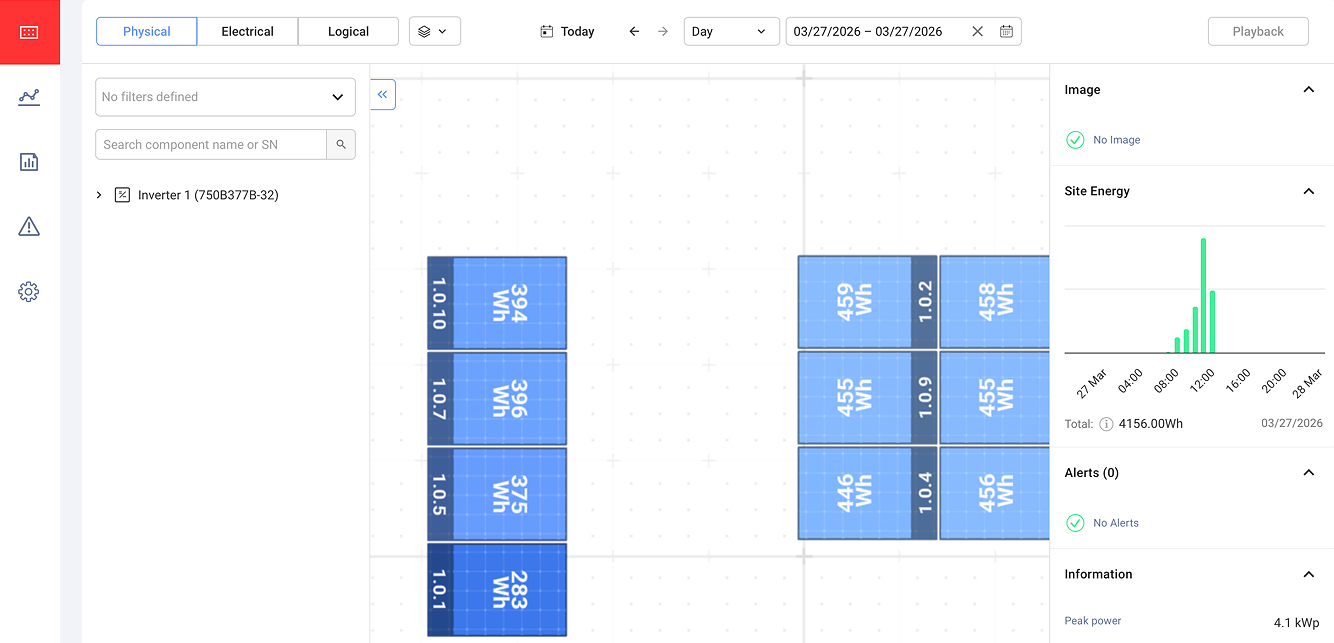Switch to the Electrical tab
Image resolution: width=1334 pixels, height=643 pixels.
click(x=247, y=32)
